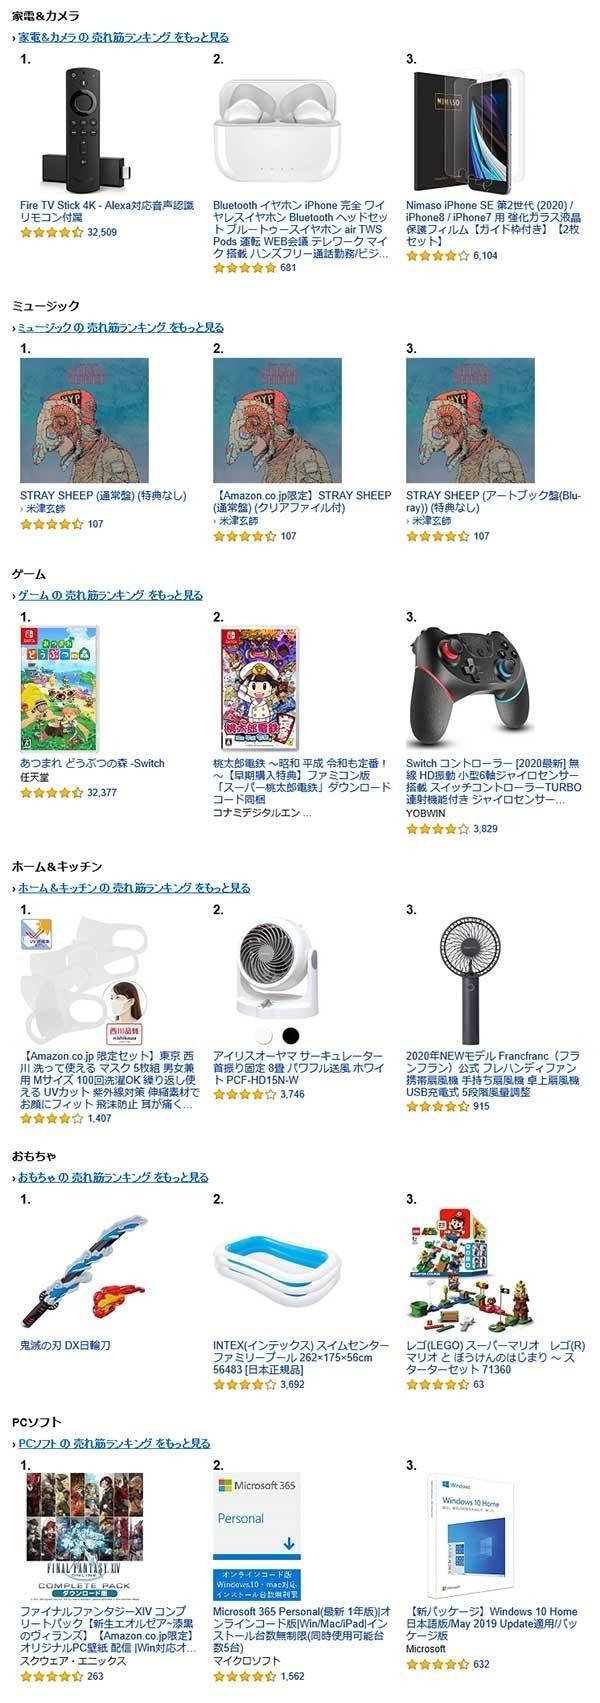Open ミュージック の 売れ筋ランキング link
600x1703 pixels.
121,327
